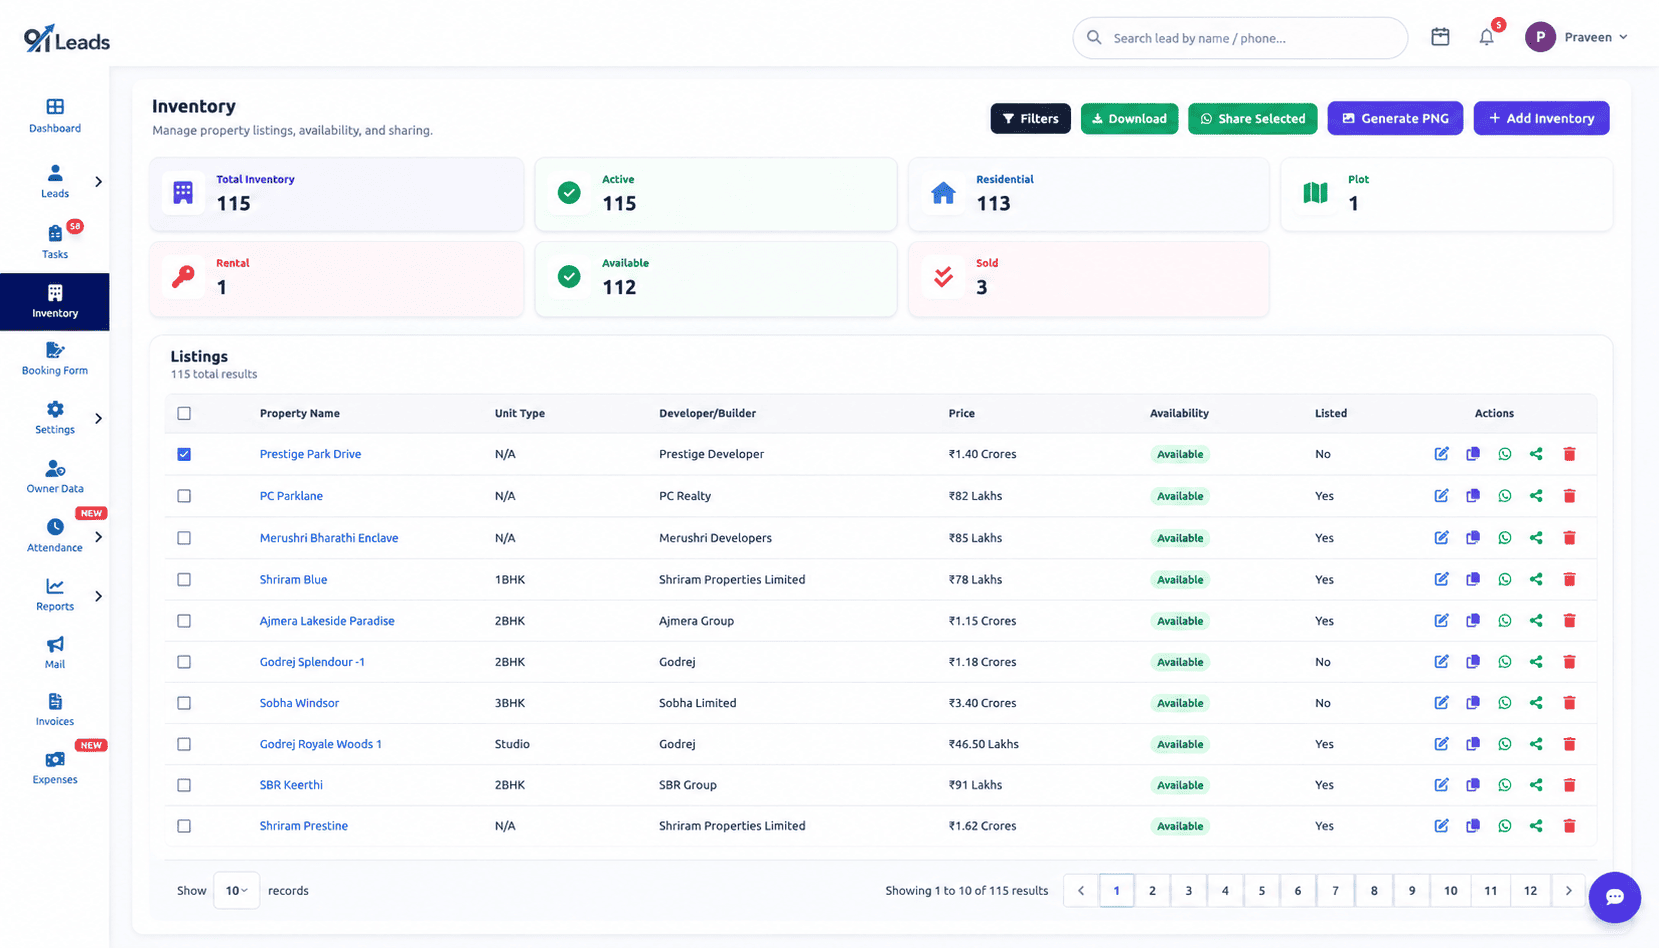1659x948 pixels.
Task: Duplicate the Sobha Windsor listing
Action: click(1473, 703)
